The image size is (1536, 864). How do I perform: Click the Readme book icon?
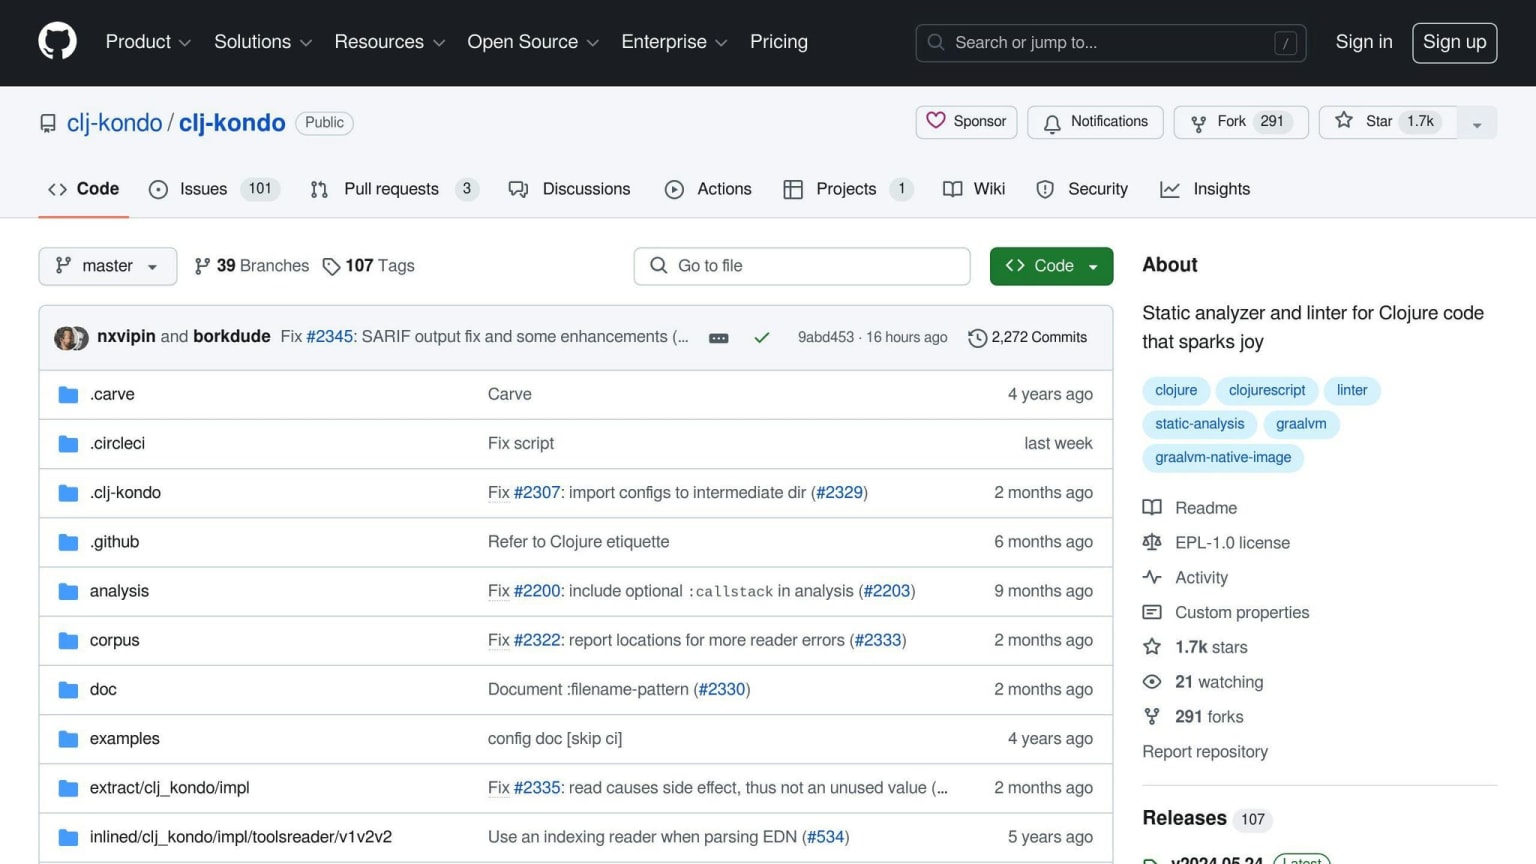(x=1152, y=508)
